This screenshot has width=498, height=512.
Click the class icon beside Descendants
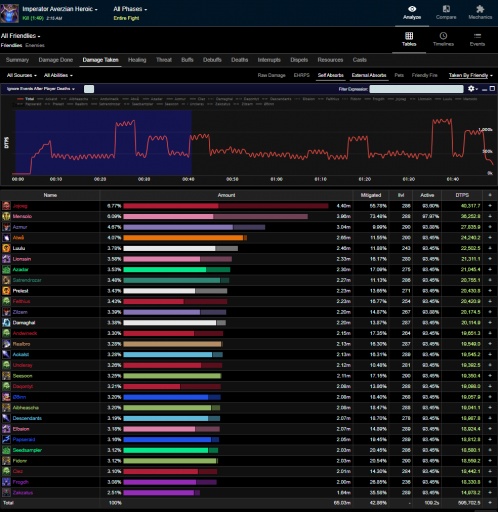(6, 418)
